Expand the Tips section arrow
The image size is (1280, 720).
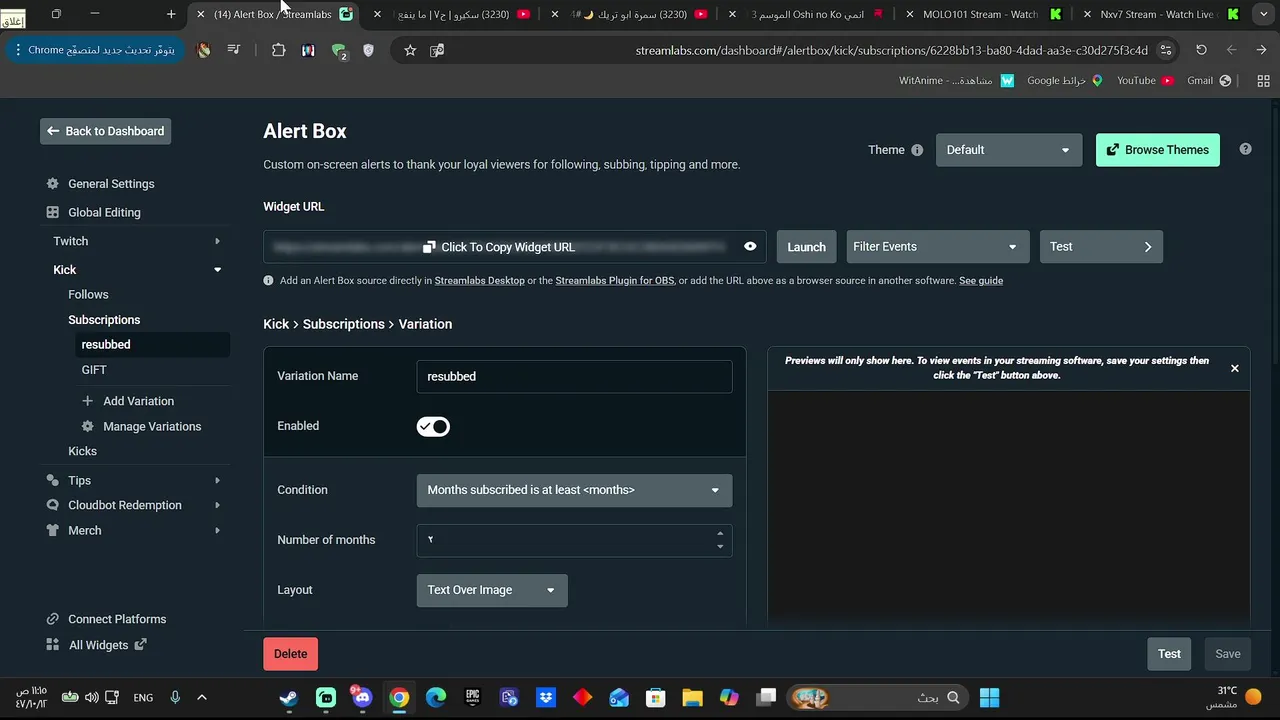[x=217, y=481]
